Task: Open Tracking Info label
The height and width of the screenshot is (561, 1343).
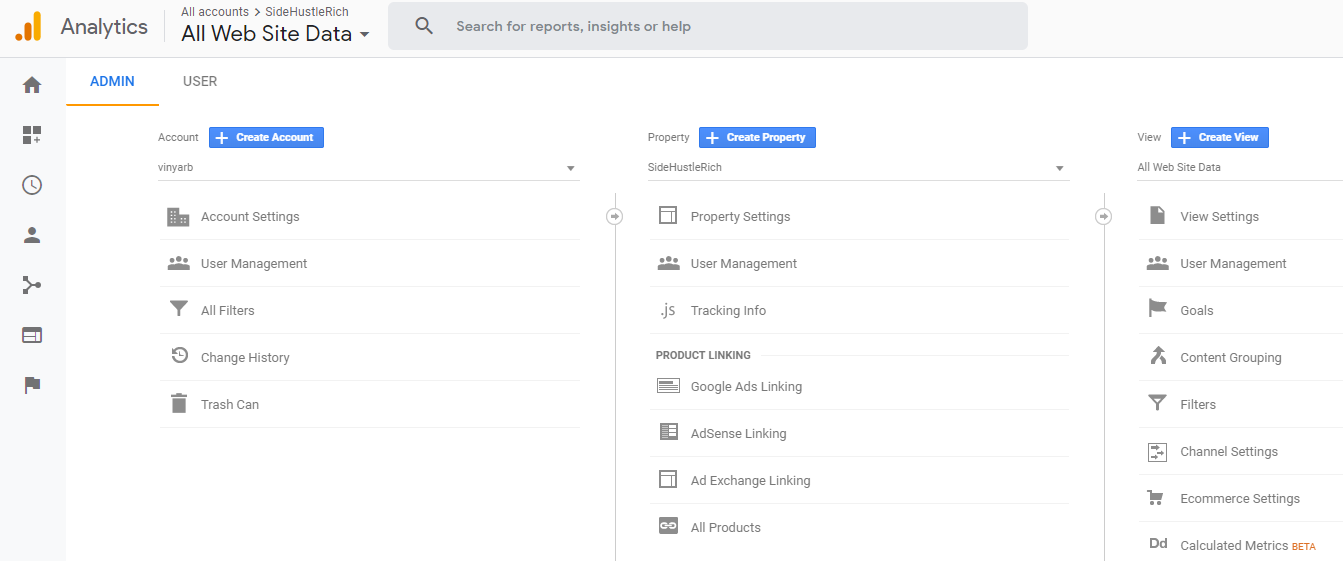Action: 728,311
